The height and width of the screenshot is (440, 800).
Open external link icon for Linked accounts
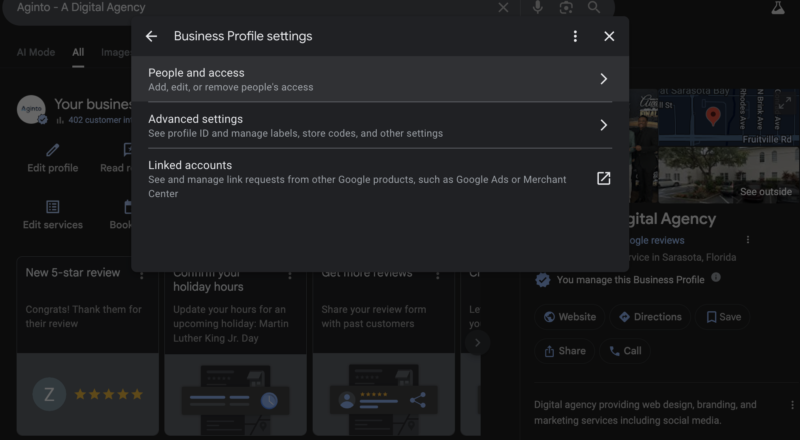click(x=603, y=179)
